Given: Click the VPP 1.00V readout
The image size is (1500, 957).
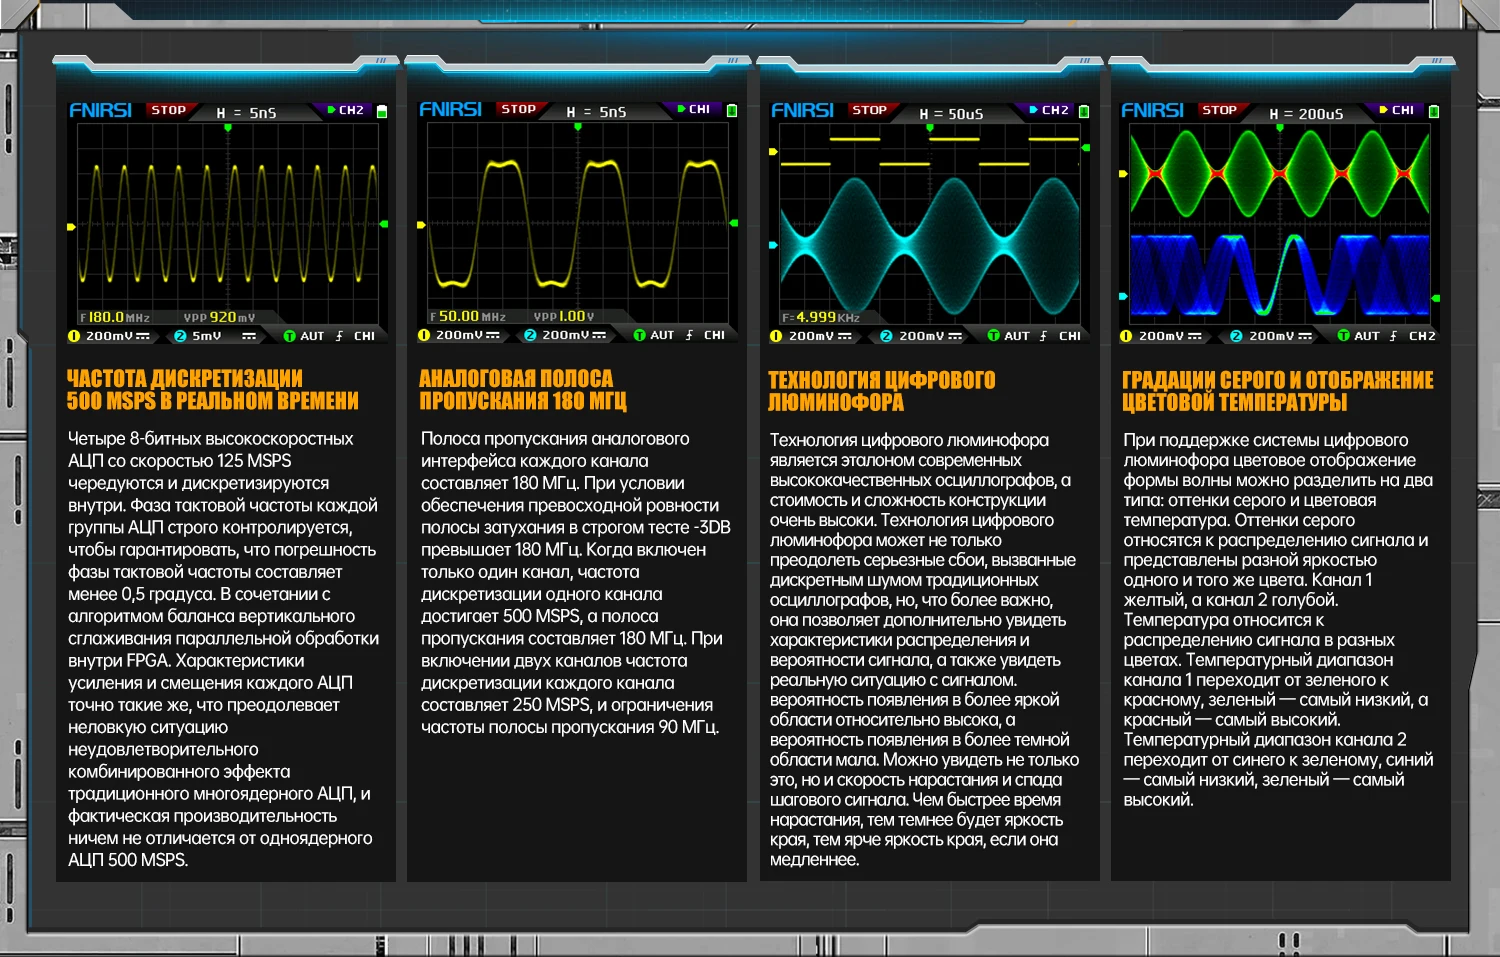Looking at the screenshot, I should [x=564, y=316].
